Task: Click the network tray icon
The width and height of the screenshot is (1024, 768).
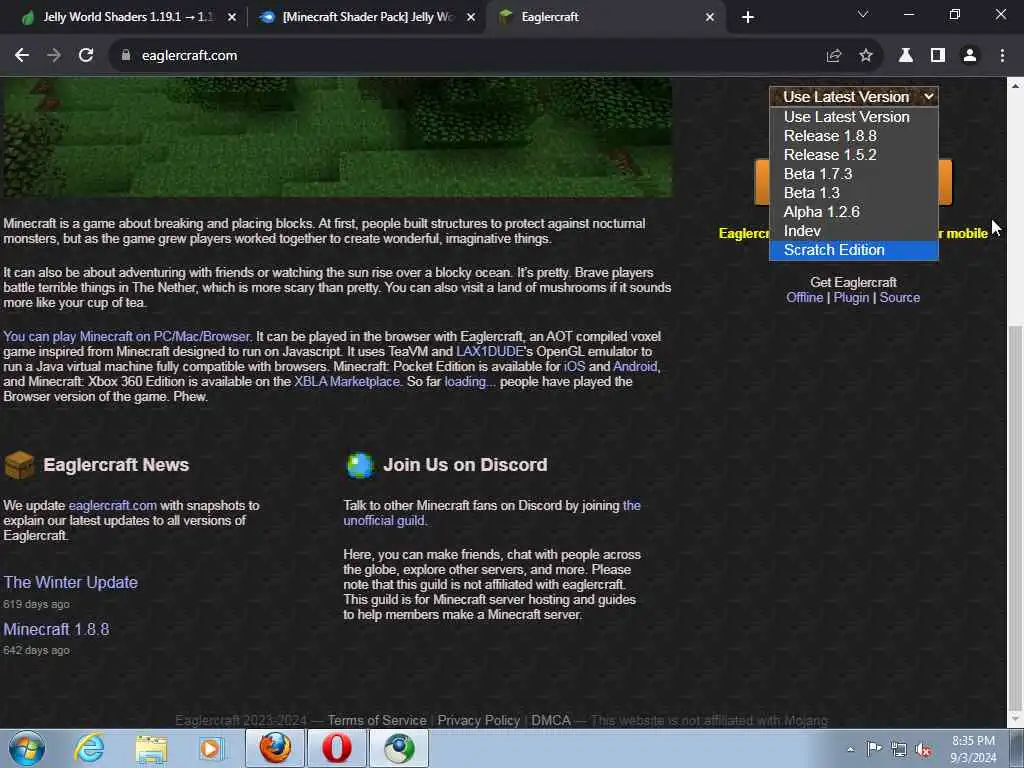Action: (899, 750)
